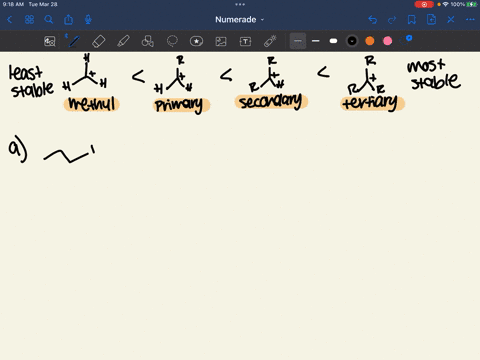Pick the black pen color

point(352,41)
